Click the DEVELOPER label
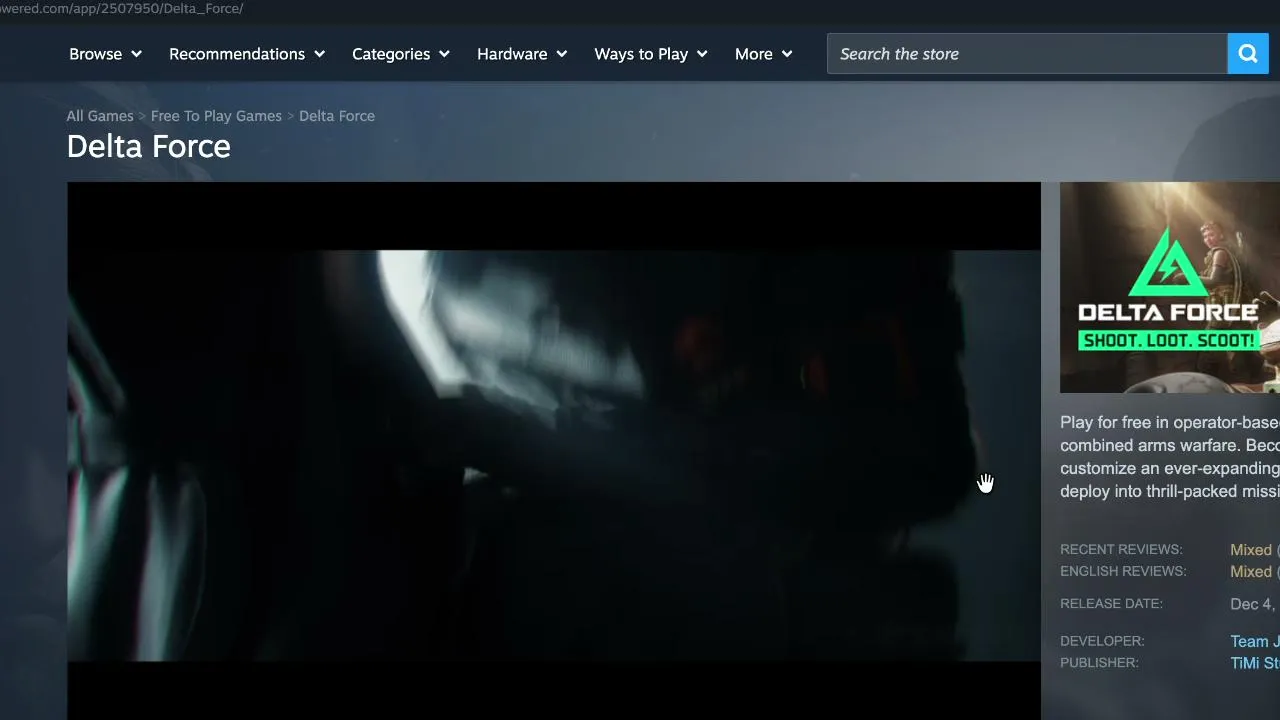This screenshot has height=720, width=1280. pos(1102,641)
